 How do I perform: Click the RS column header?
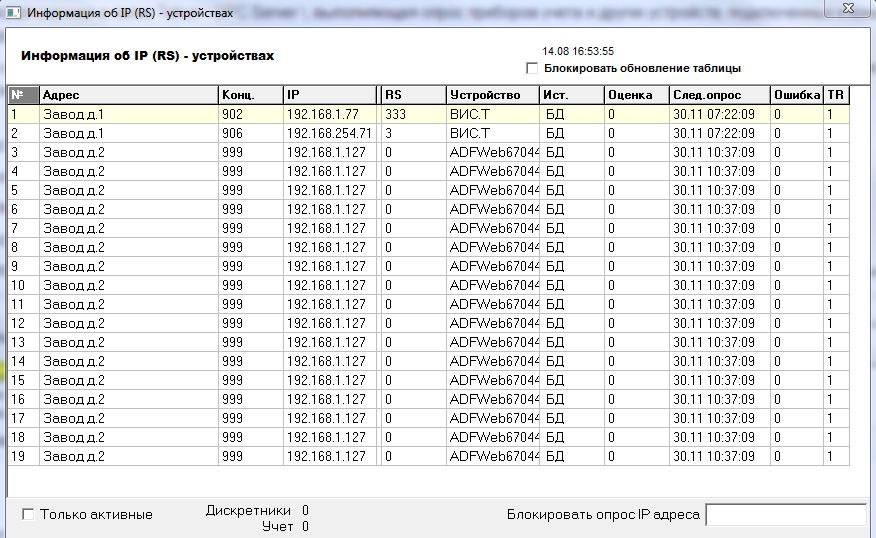[413, 95]
